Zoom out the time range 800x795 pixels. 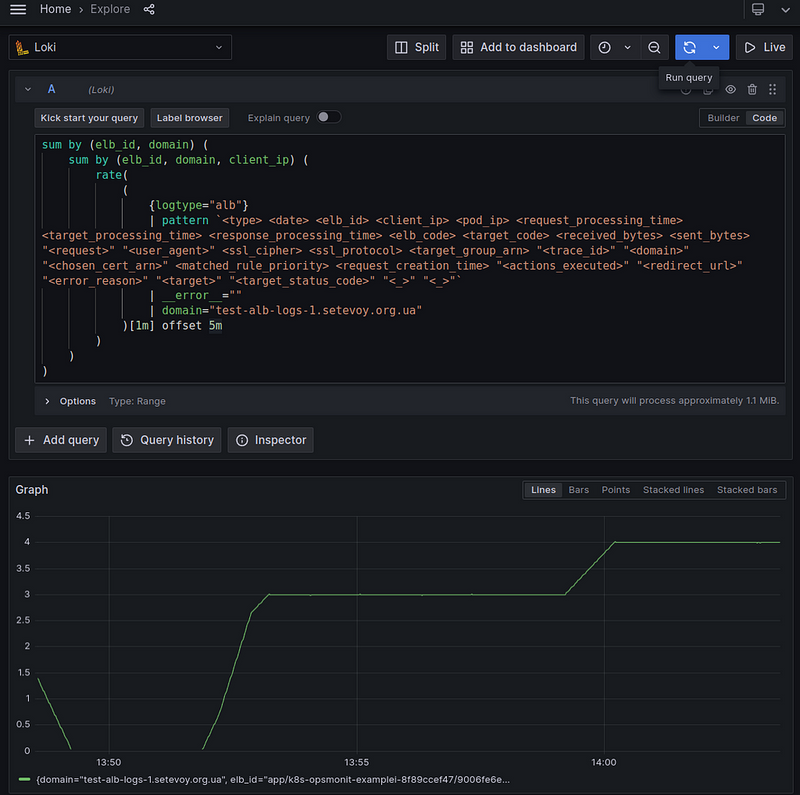pos(654,47)
